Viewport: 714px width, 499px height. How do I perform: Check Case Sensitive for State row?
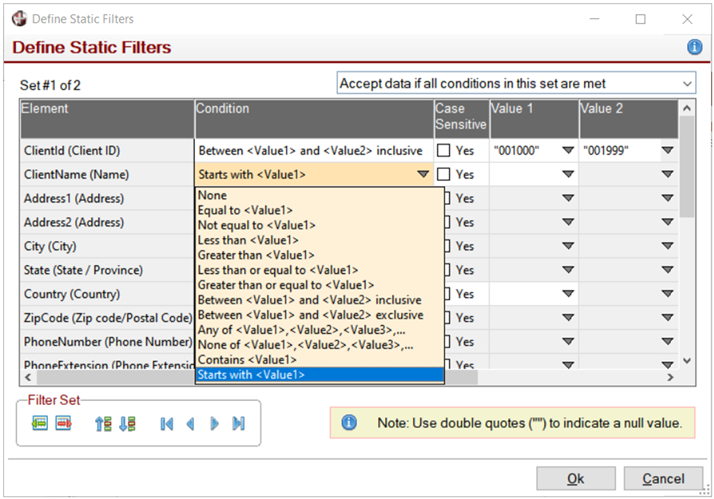[443, 271]
